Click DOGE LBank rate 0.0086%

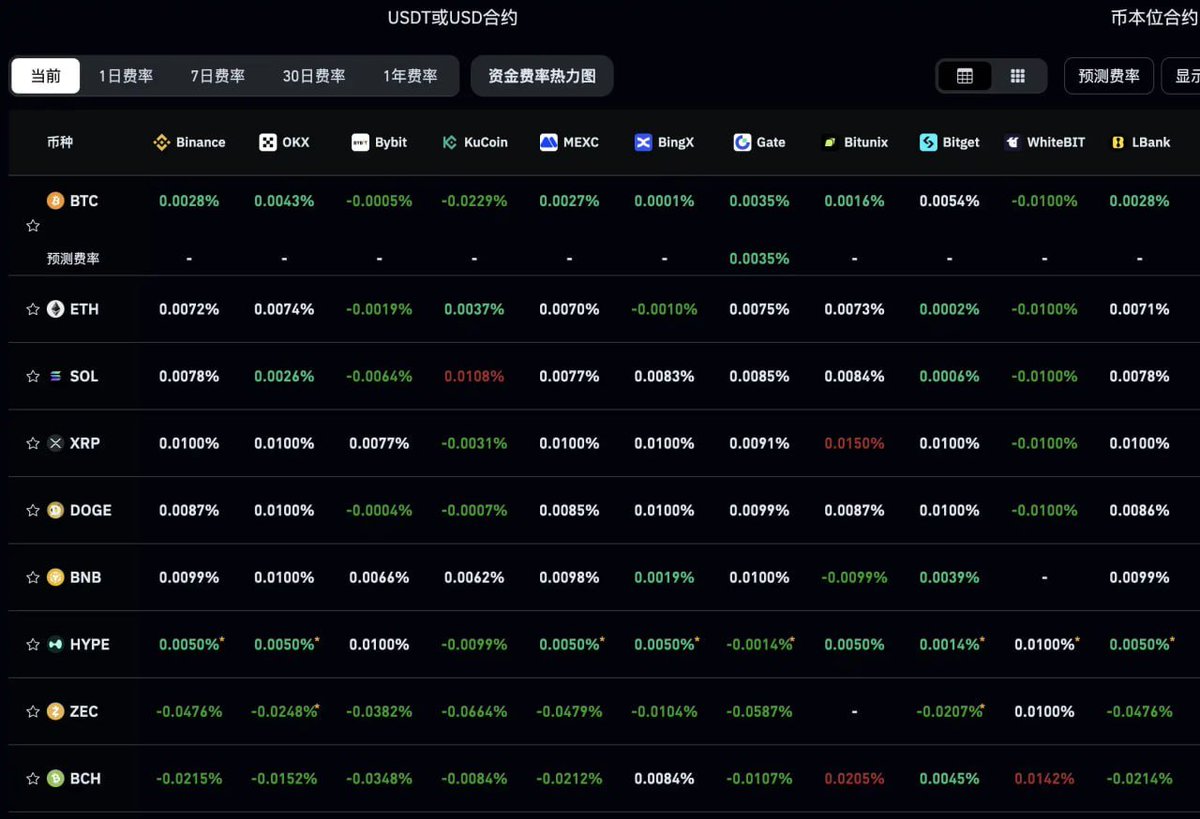click(x=1139, y=510)
